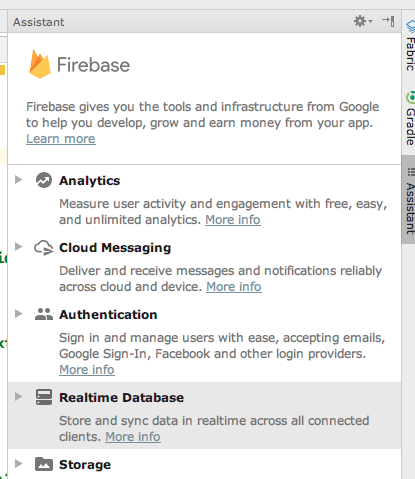Click the Storage folder image icon
The height and width of the screenshot is (479, 415).
tap(44, 464)
